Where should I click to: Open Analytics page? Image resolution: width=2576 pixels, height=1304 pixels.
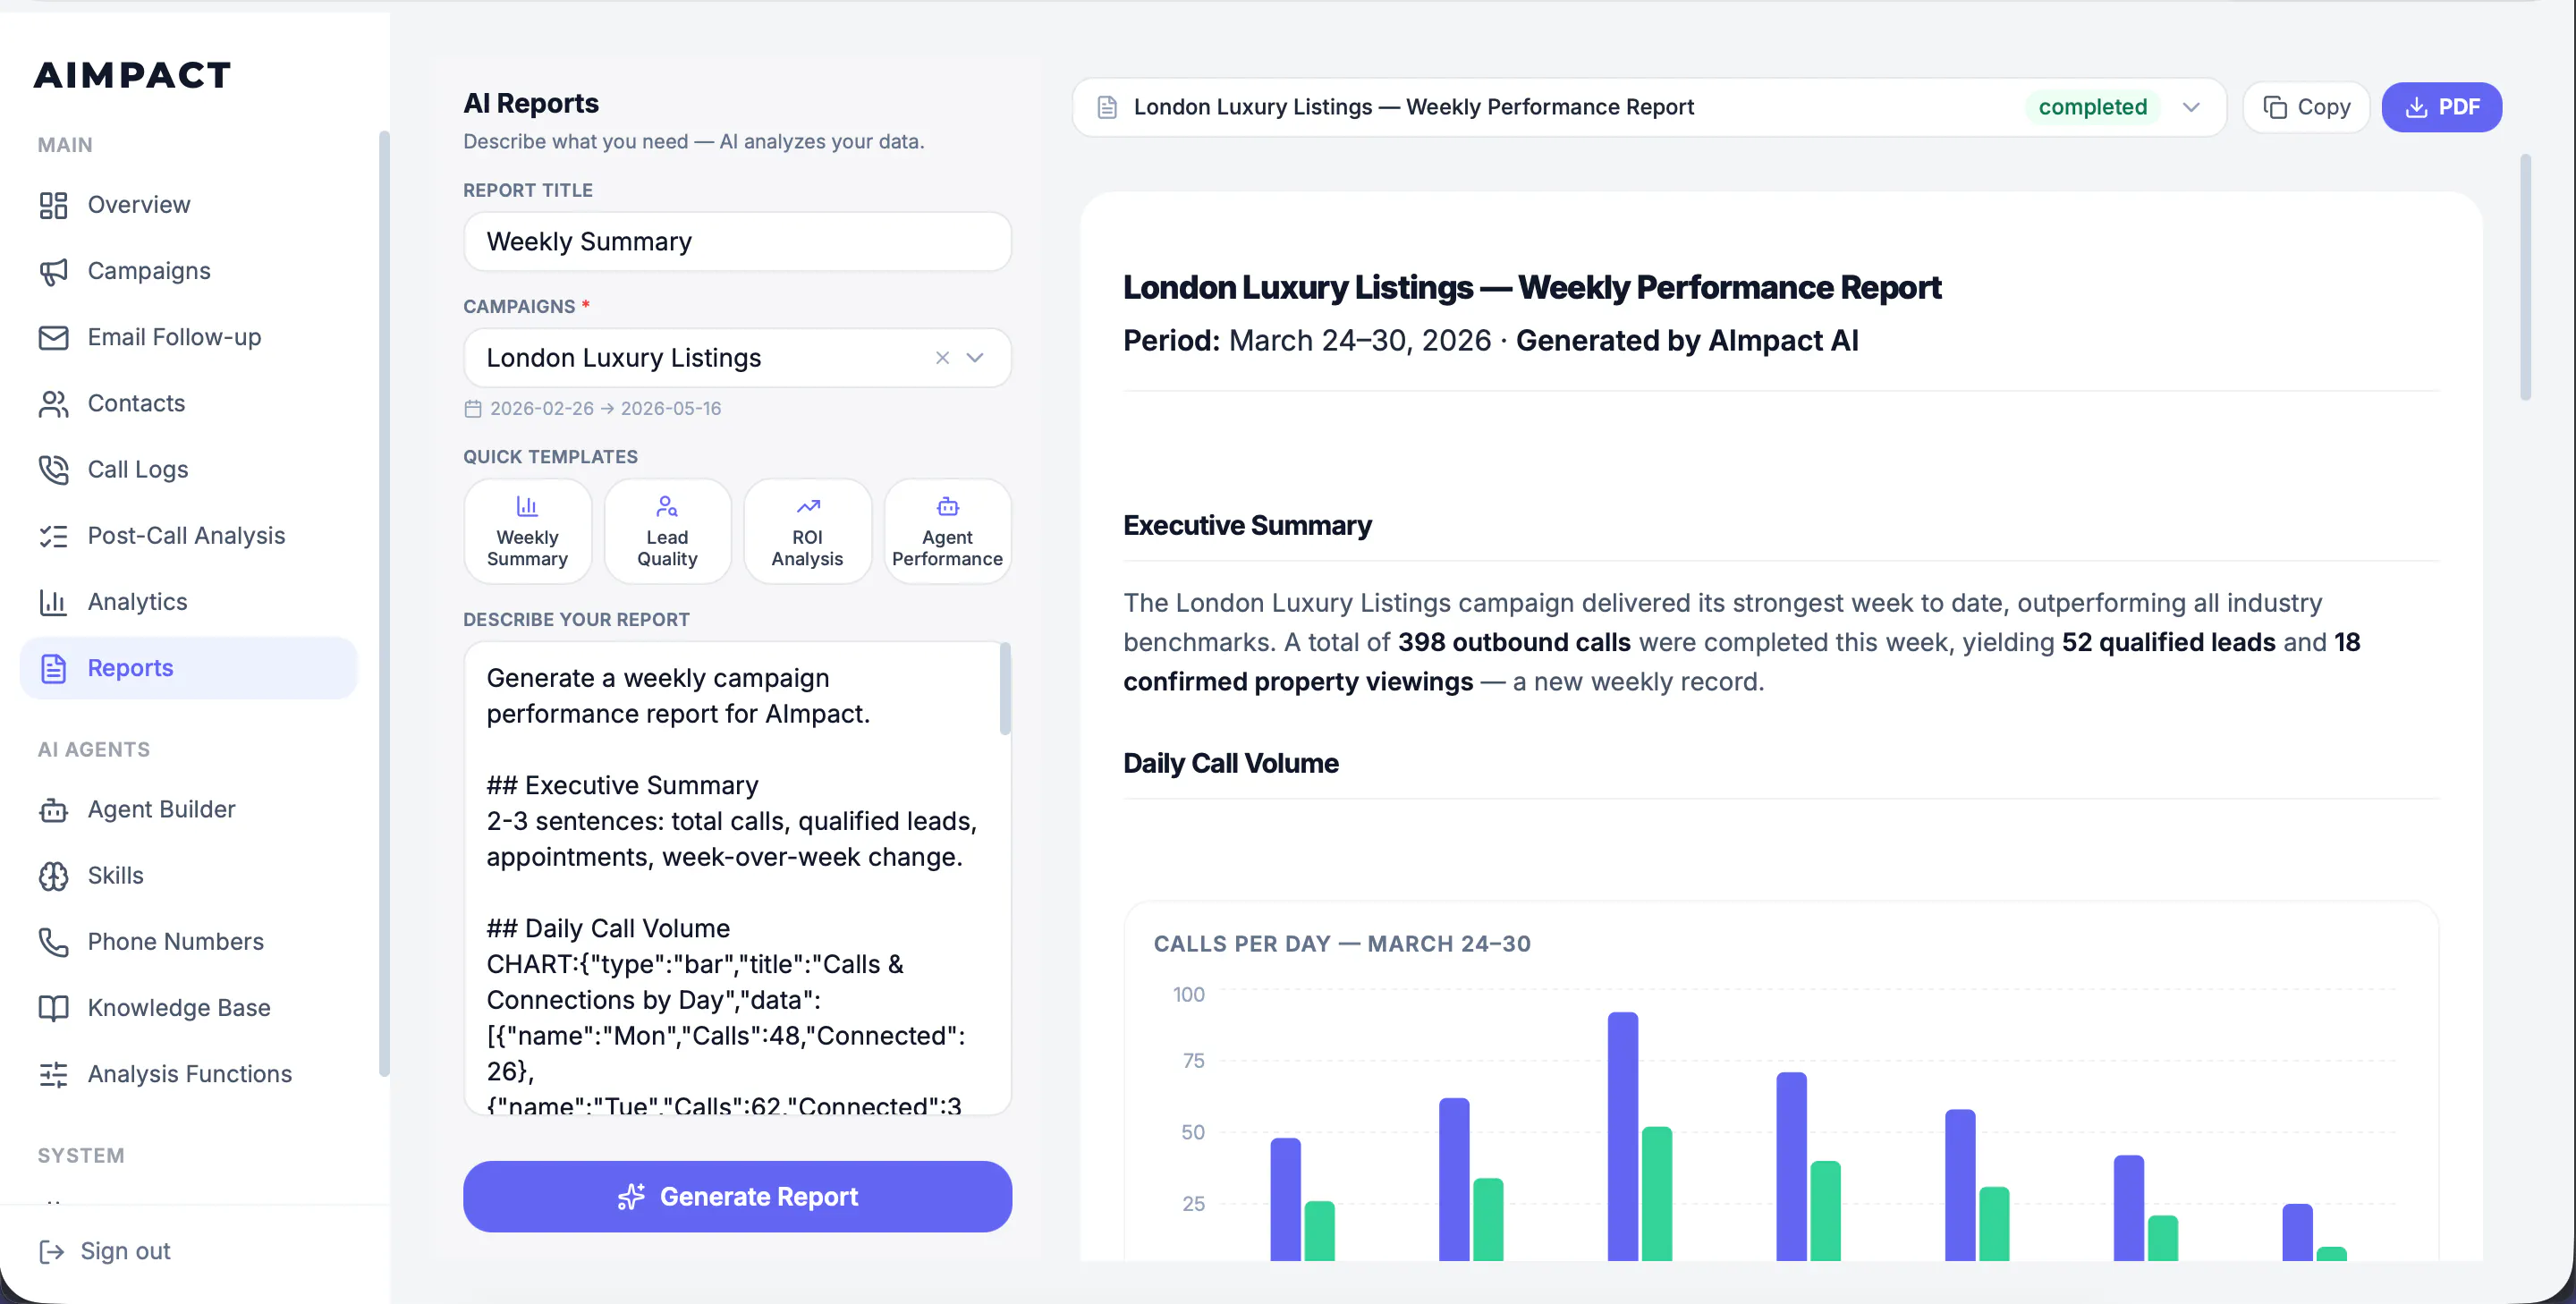click(188, 602)
